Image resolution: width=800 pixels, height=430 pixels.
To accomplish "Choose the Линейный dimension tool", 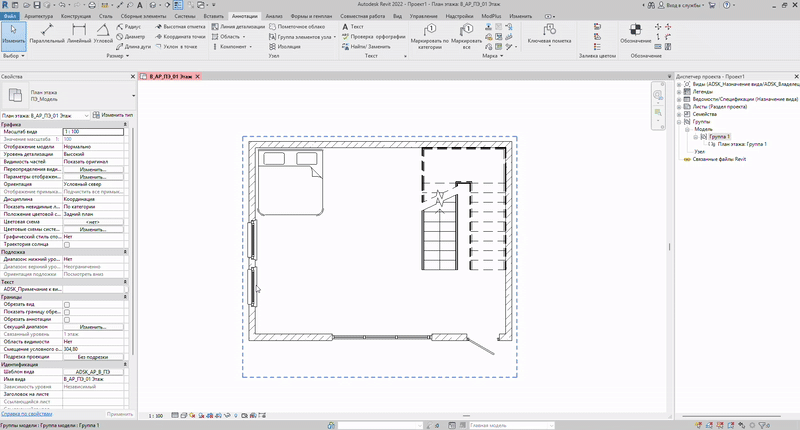I will [79, 35].
